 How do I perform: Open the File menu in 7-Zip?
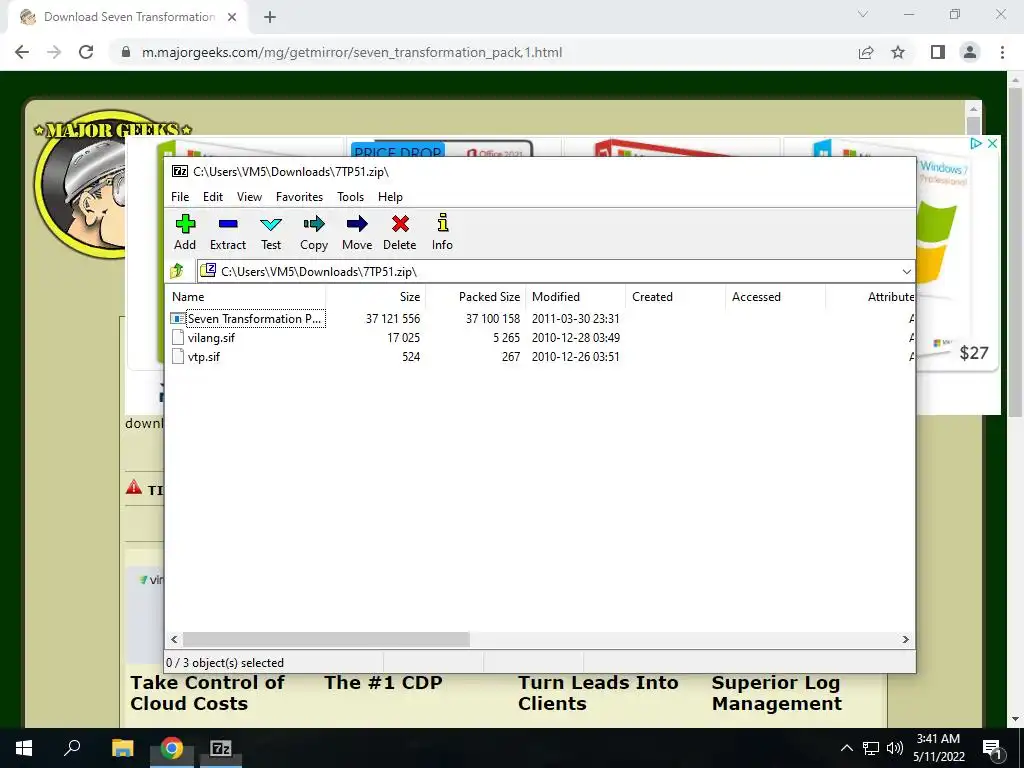click(180, 197)
